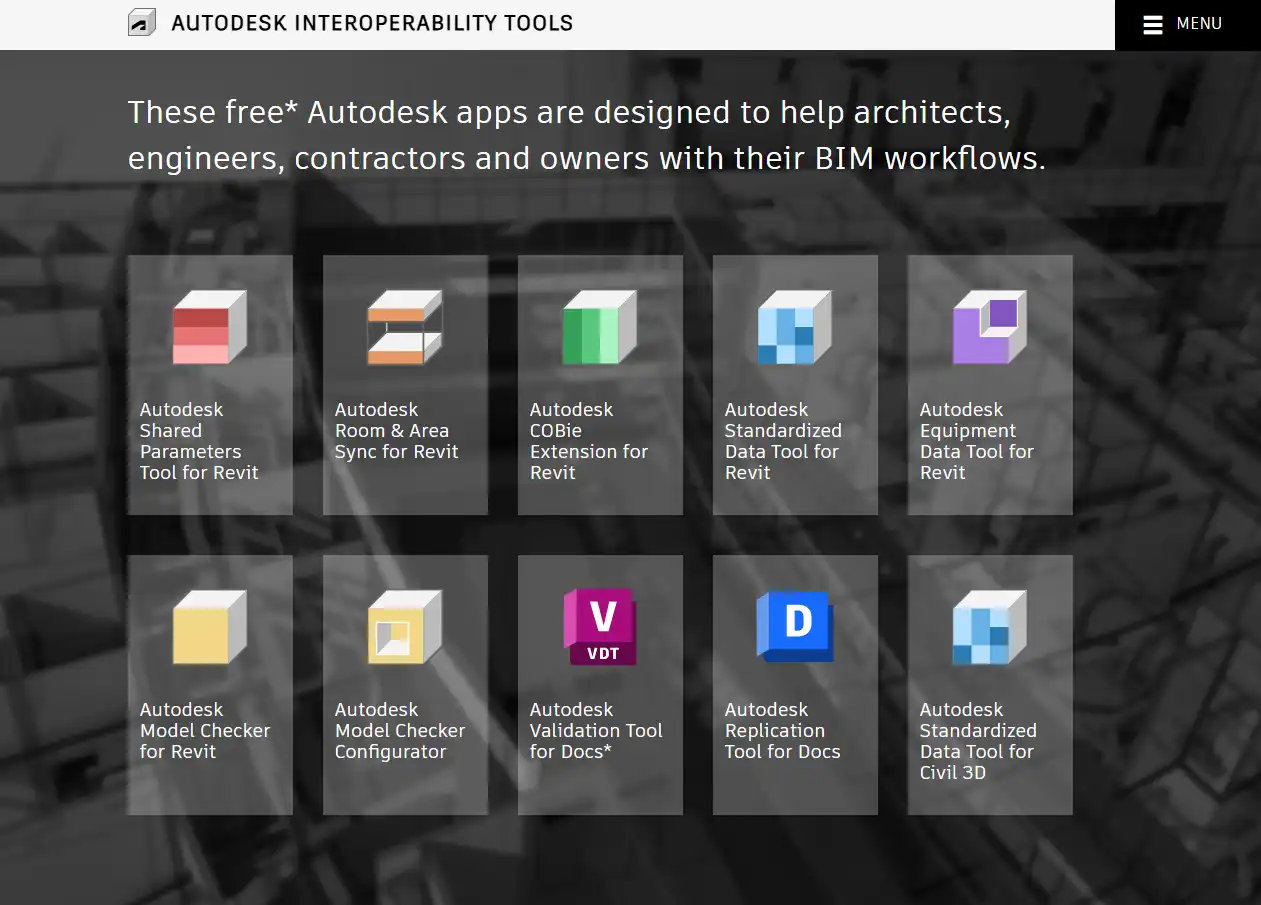The image size is (1261, 905).
Task: Click the COBie Extension green cube icon
Action: click(599, 327)
